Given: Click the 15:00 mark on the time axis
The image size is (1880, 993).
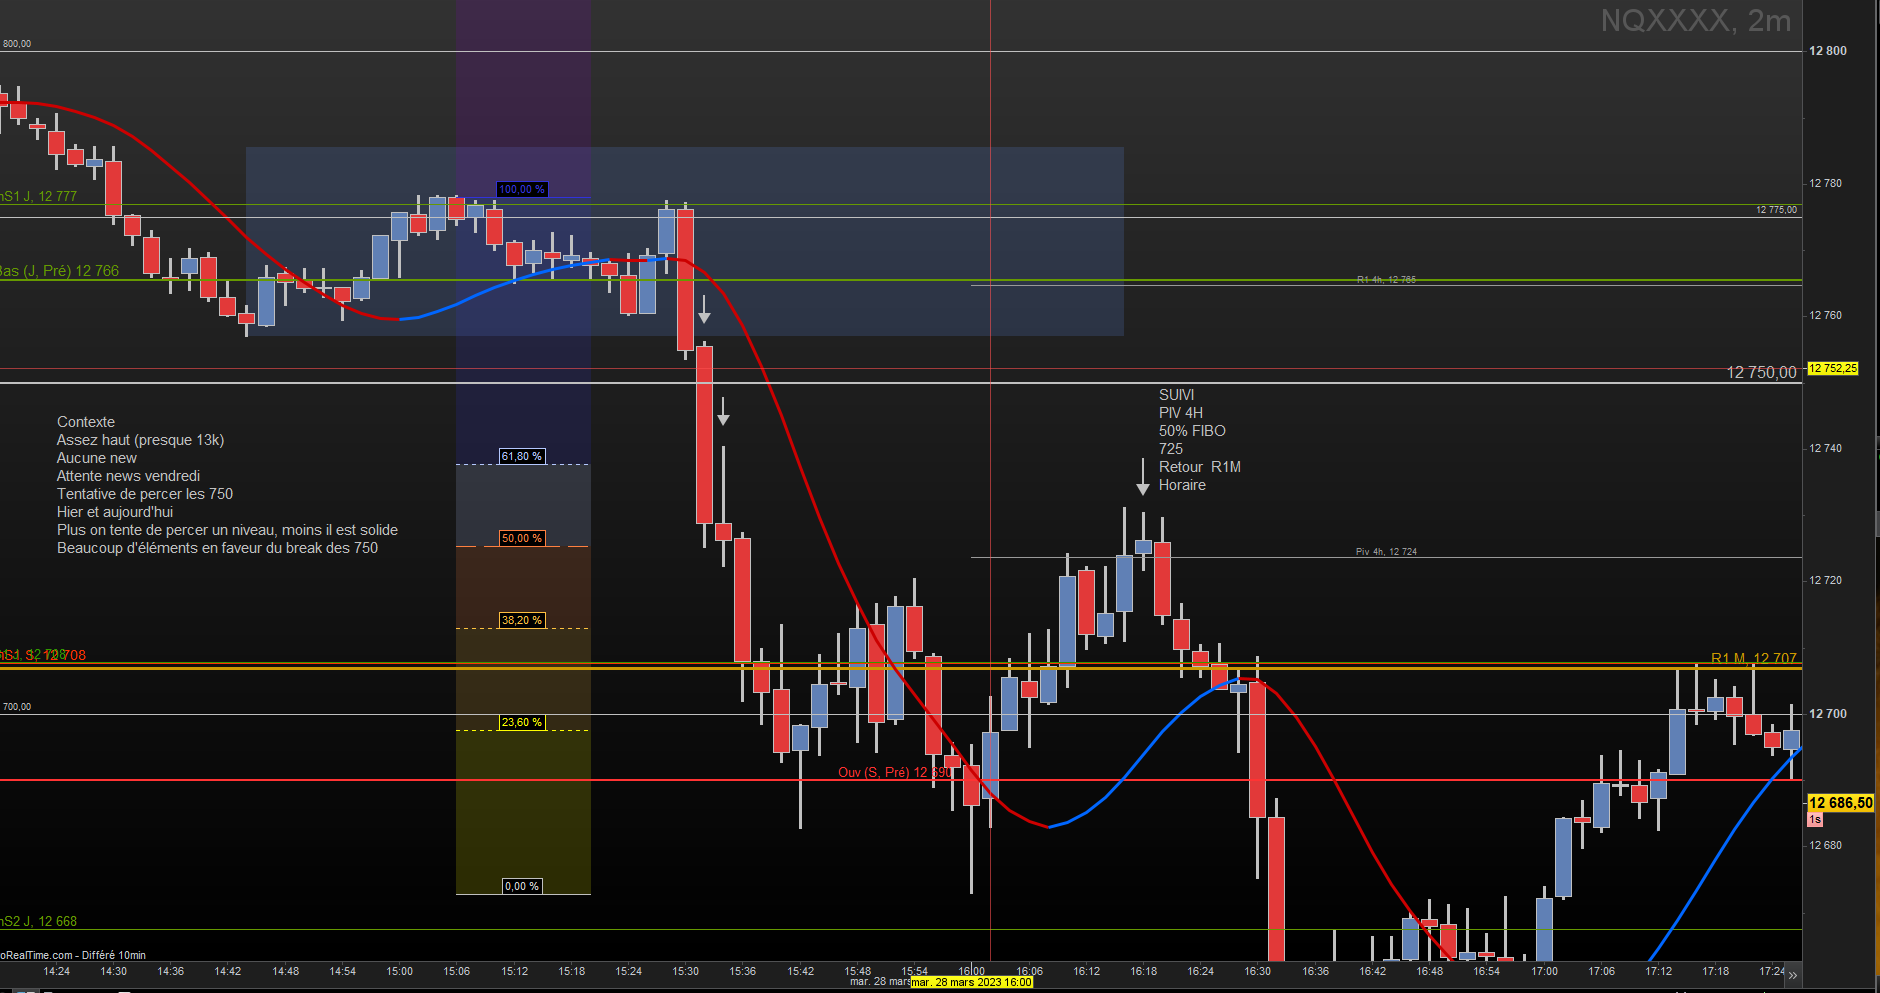Looking at the screenshot, I should click(400, 971).
